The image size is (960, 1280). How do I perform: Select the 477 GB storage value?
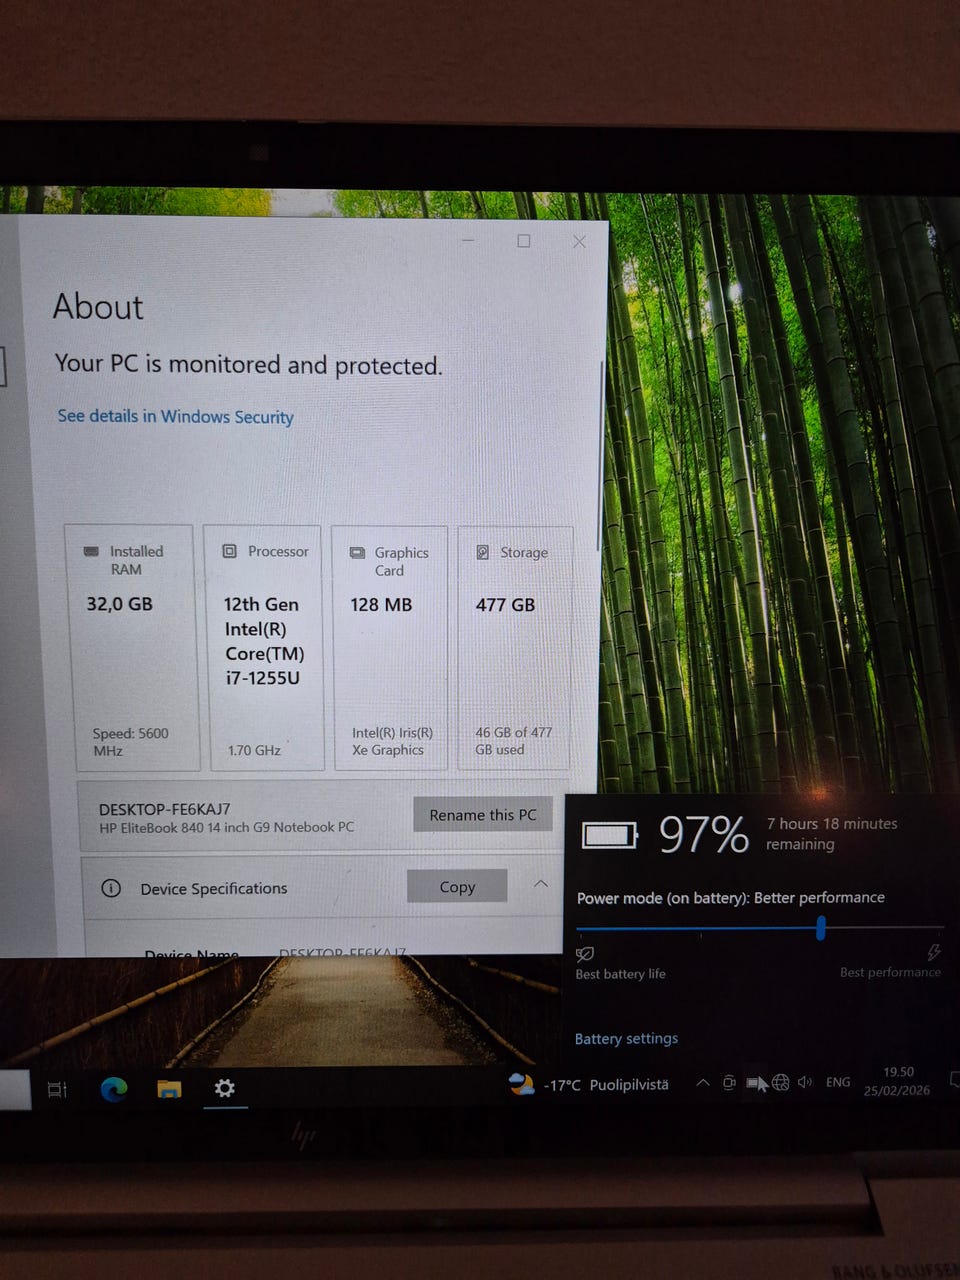pyautogui.click(x=505, y=605)
